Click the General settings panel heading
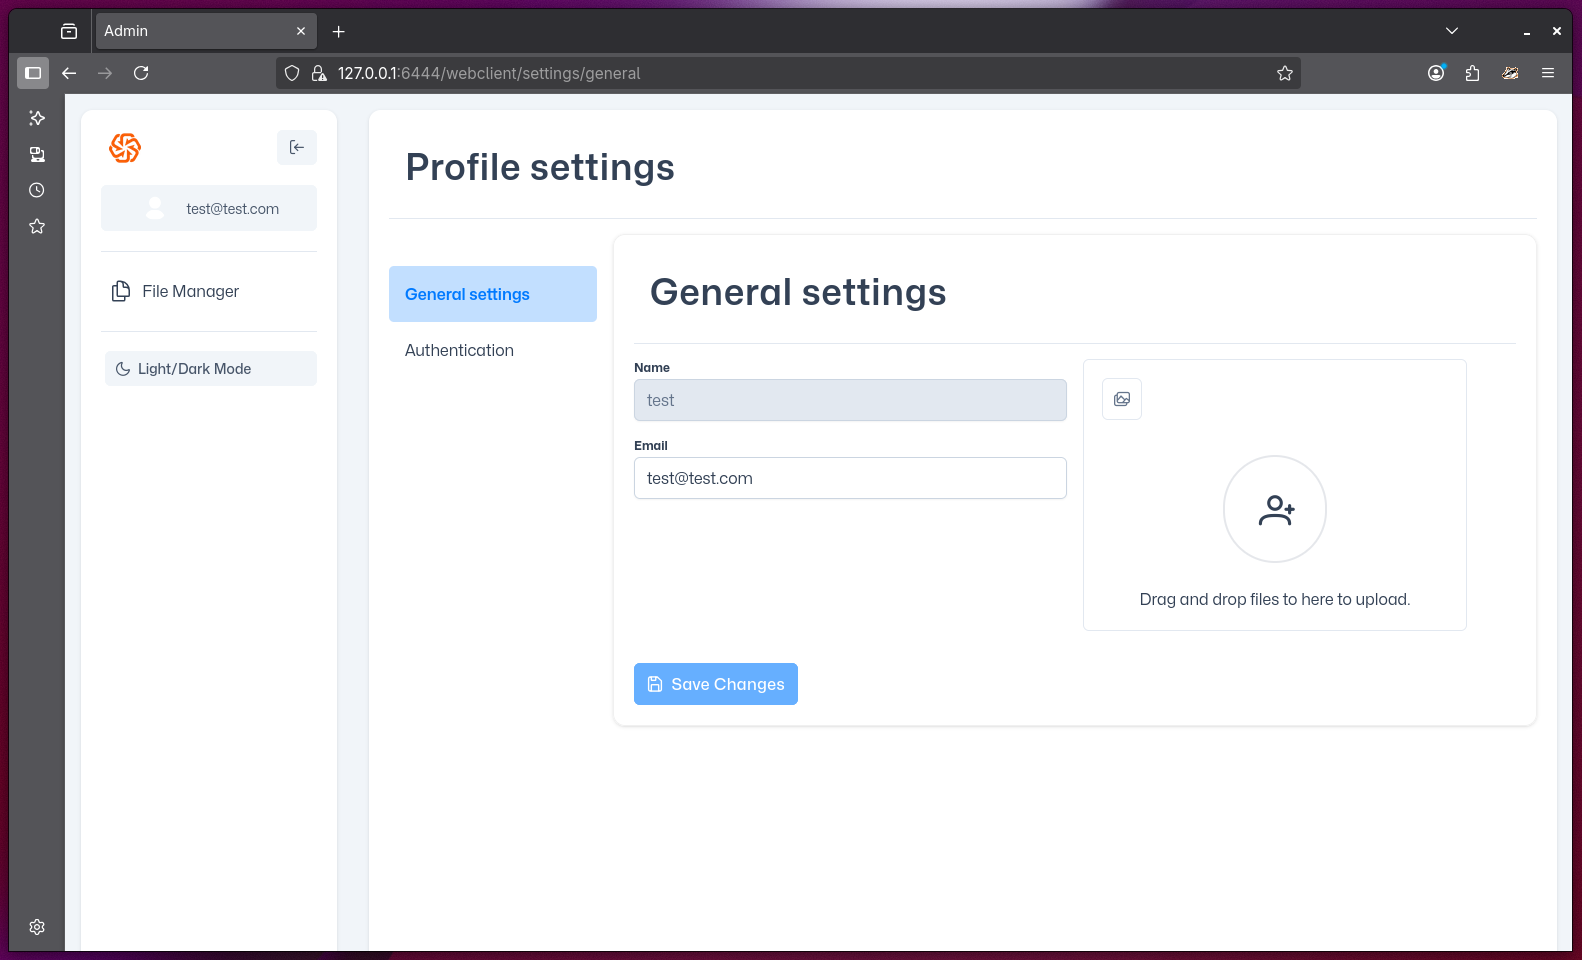 [x=798, y=292]
